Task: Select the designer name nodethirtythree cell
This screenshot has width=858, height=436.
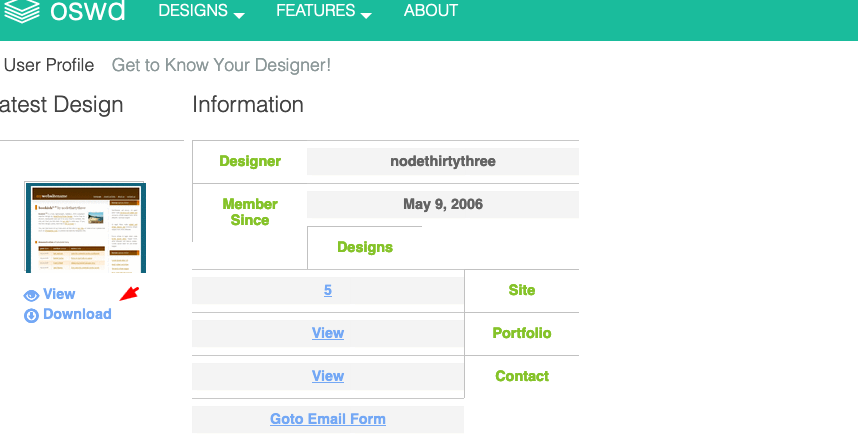Action: tap(443, 161)
